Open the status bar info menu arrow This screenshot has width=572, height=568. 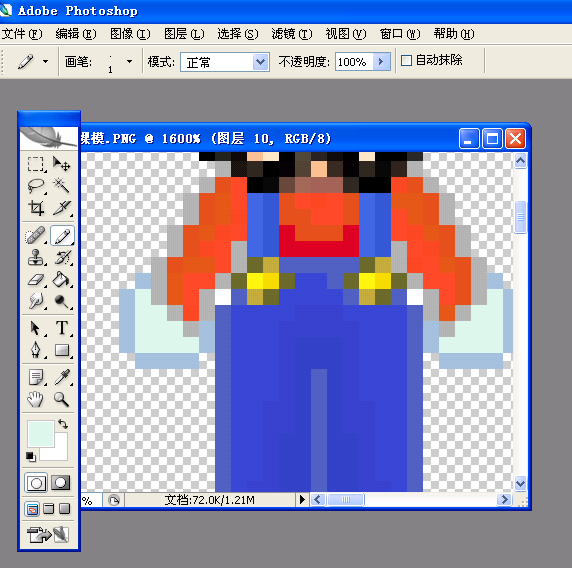click(x=302, y=499)
